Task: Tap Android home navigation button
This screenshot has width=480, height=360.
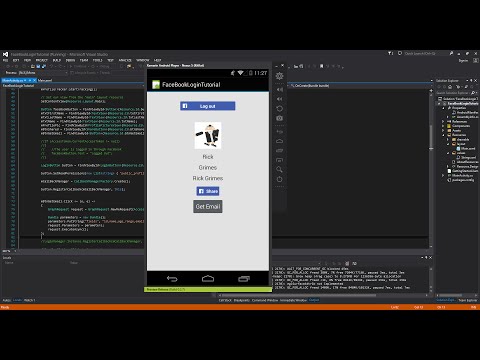Action: [208, 279]
